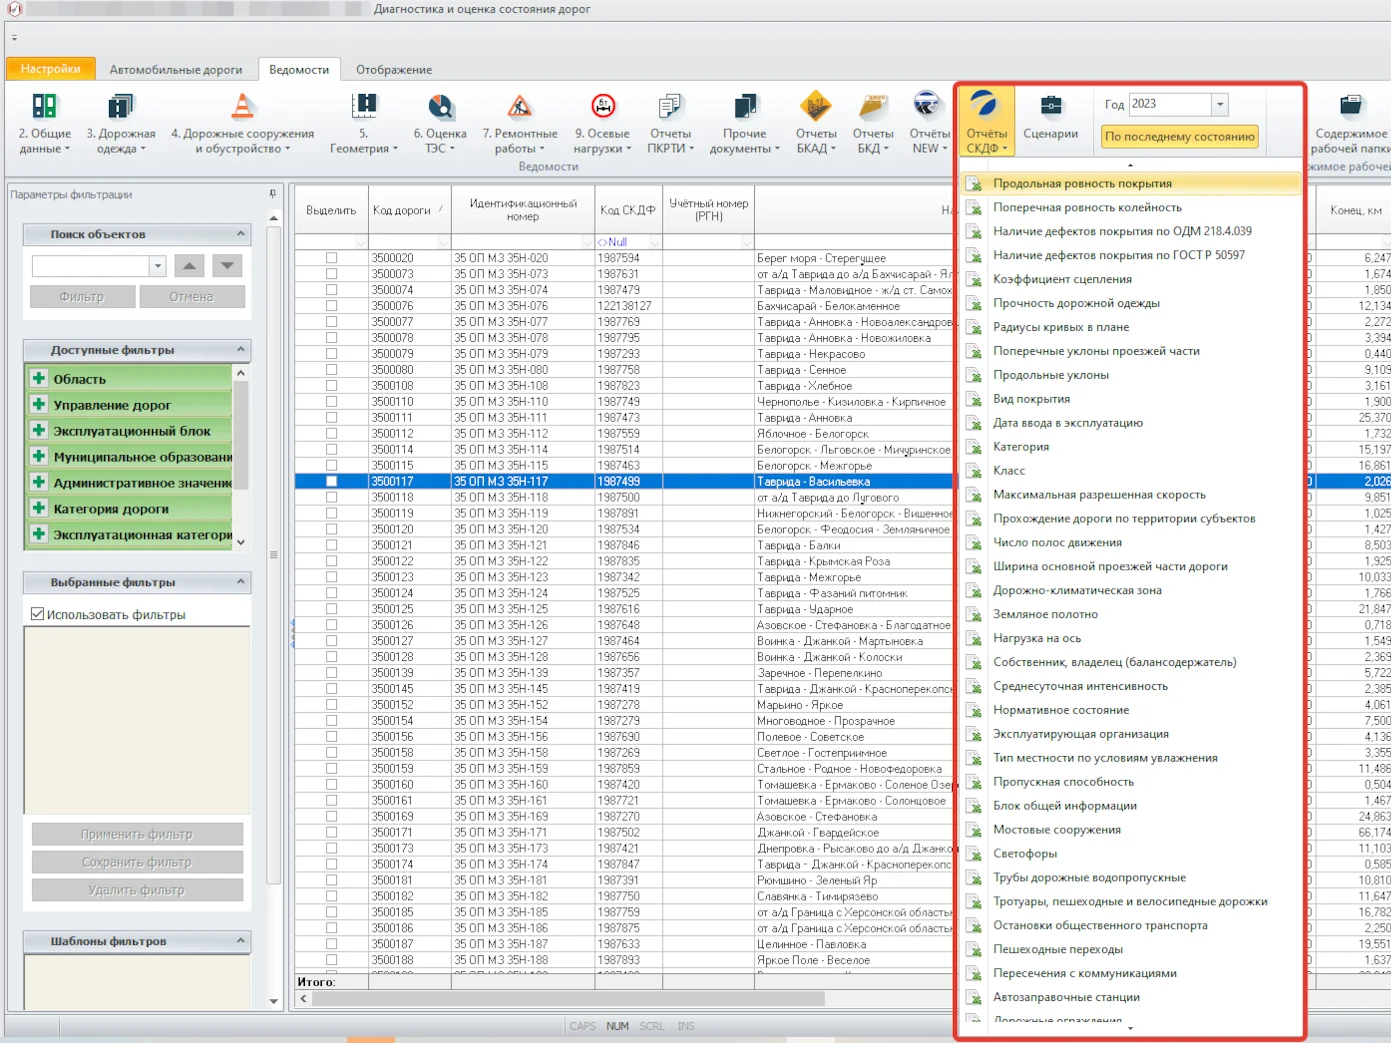Open the 'Отчеты БКАД' icon
This screenshot has height=1043, width=1391.
(815, 107)
